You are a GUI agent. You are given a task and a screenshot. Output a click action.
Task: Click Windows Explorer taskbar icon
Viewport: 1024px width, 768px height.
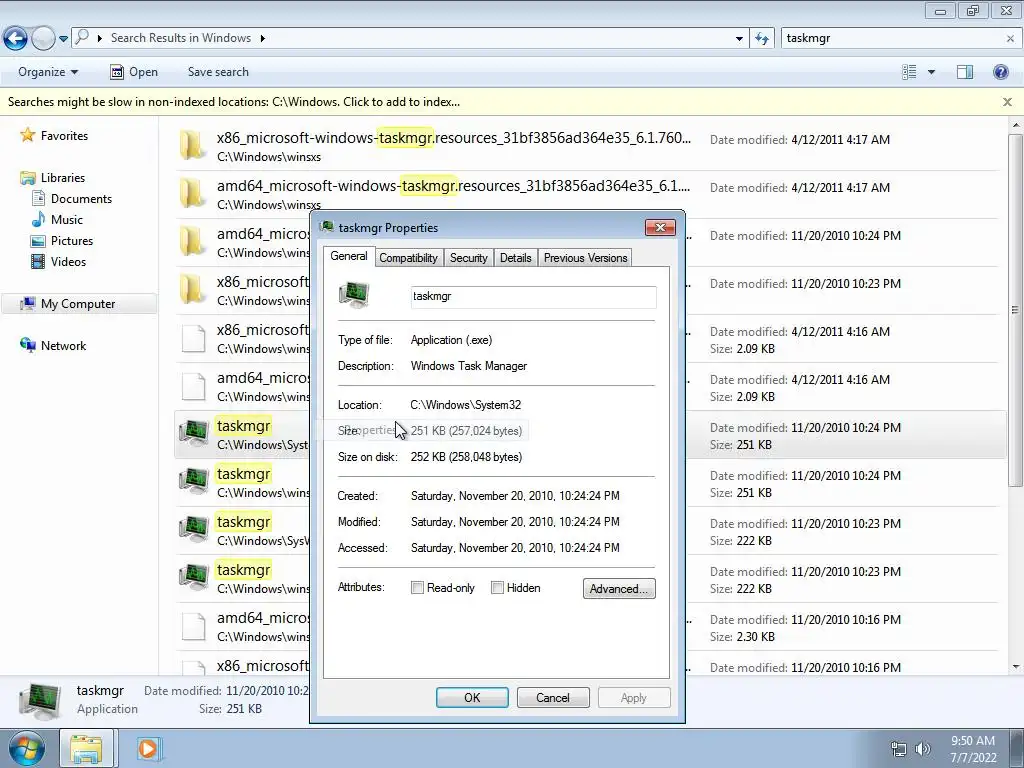[x=87, y=749]
